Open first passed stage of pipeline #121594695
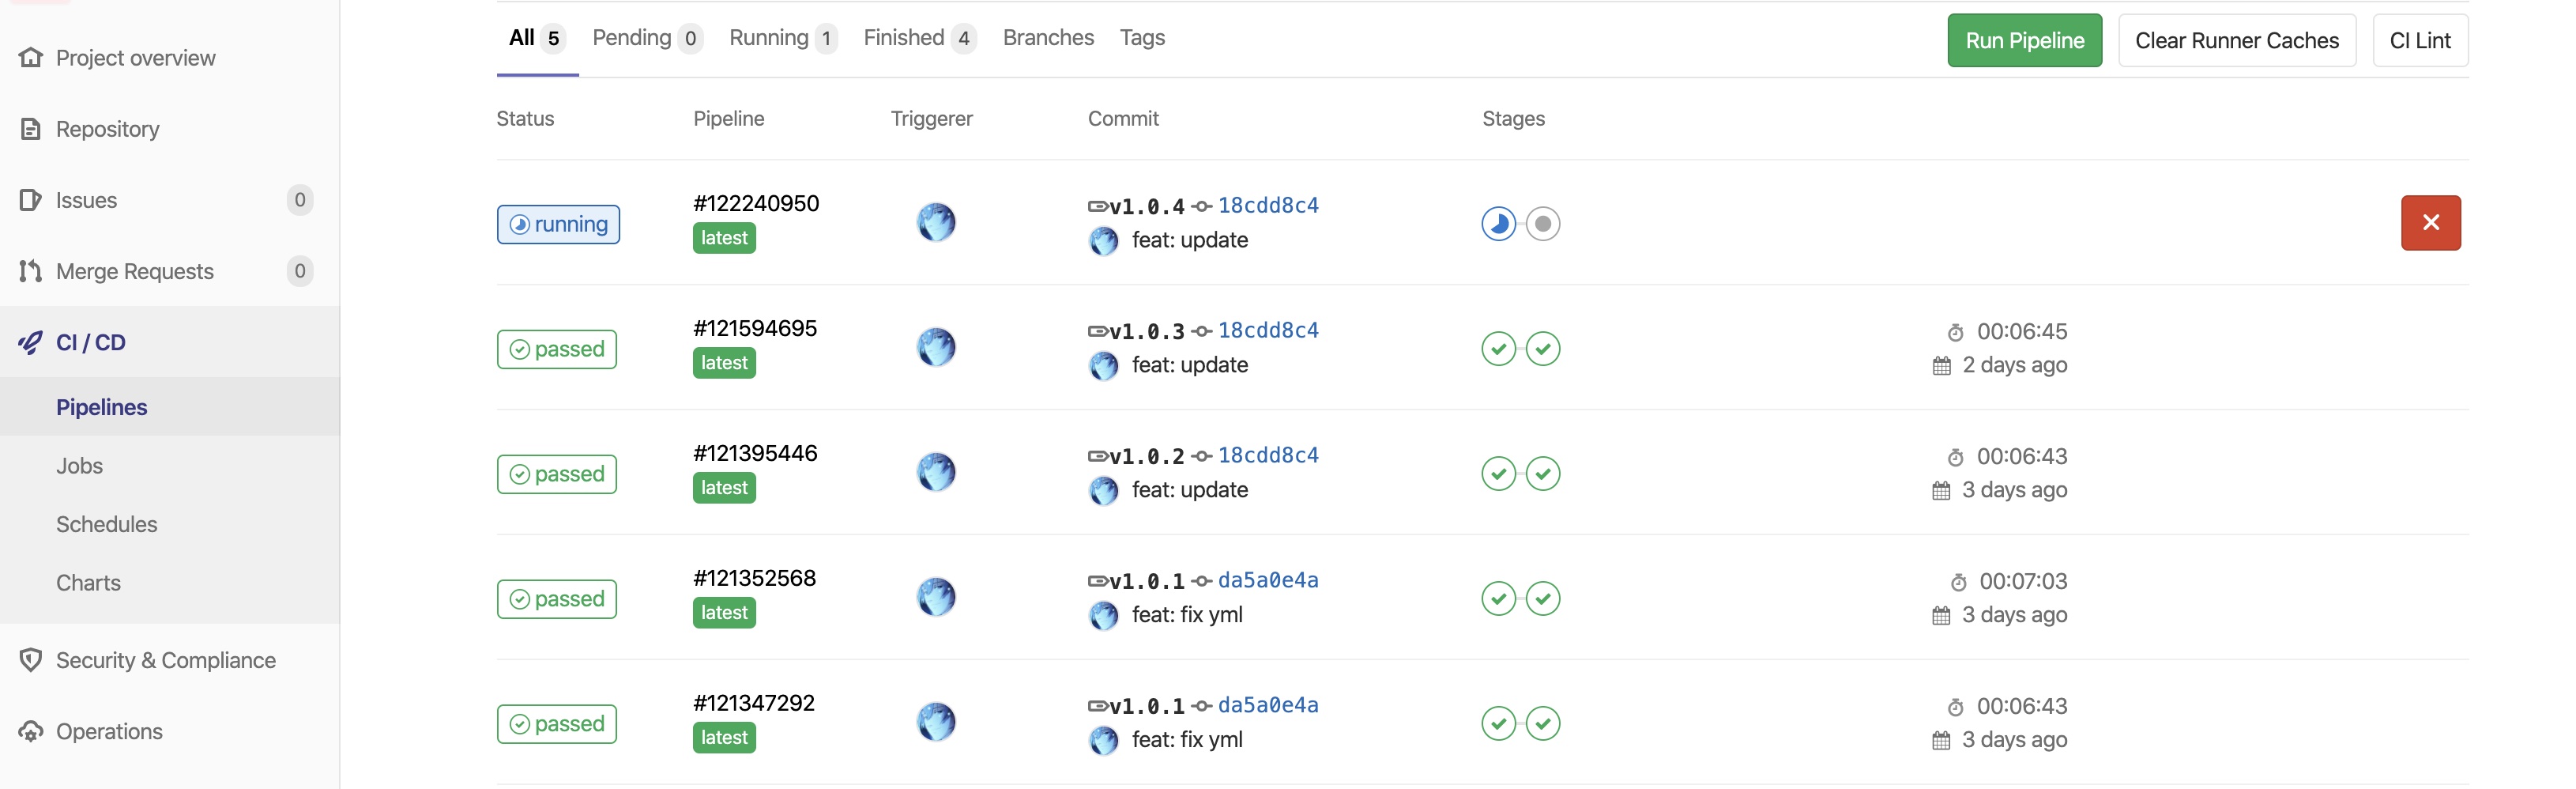This screenshot has height=789, width=2576. pos(1498,348)
